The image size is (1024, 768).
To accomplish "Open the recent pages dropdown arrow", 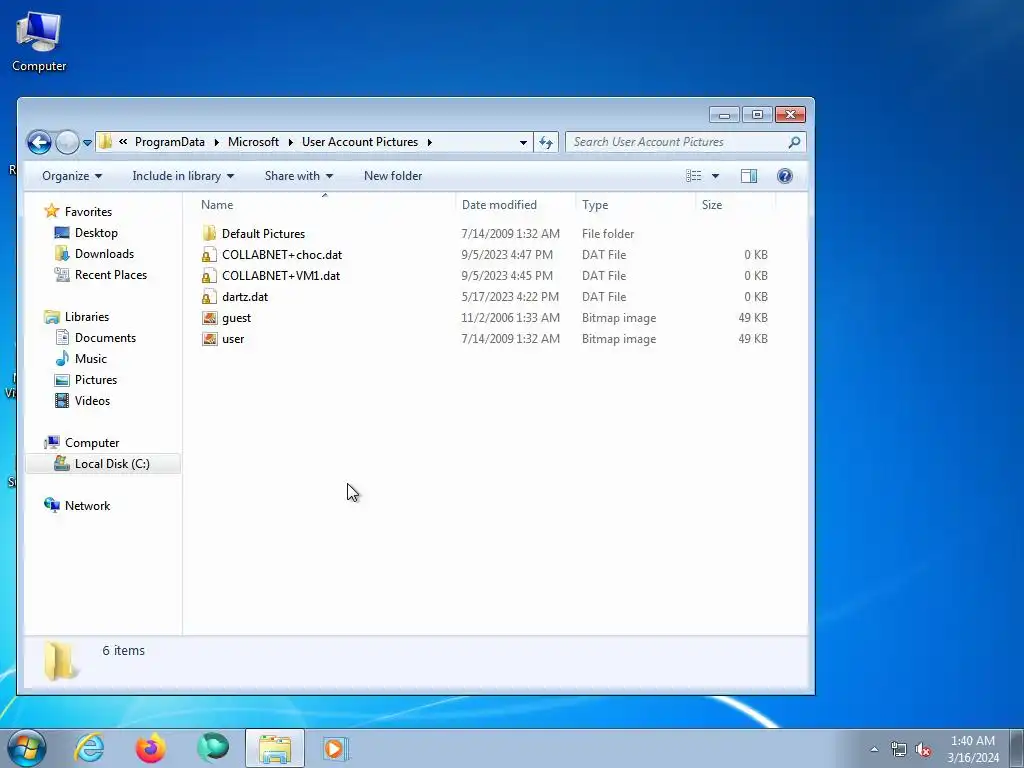I will pyautogui.click(x=87, y=142).
